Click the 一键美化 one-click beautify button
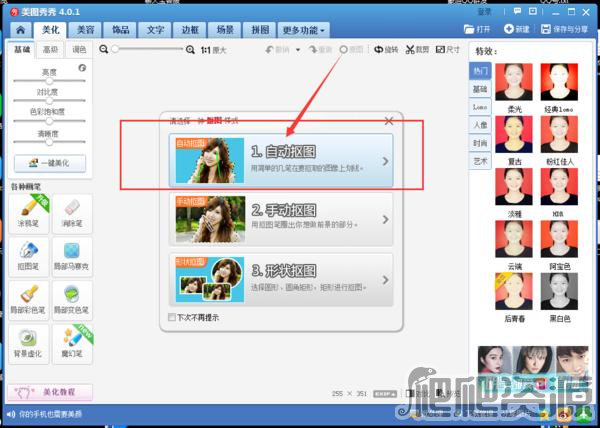The height and width of the screenshot is (428, 600). pyautogui.click(x=50, y=163)
